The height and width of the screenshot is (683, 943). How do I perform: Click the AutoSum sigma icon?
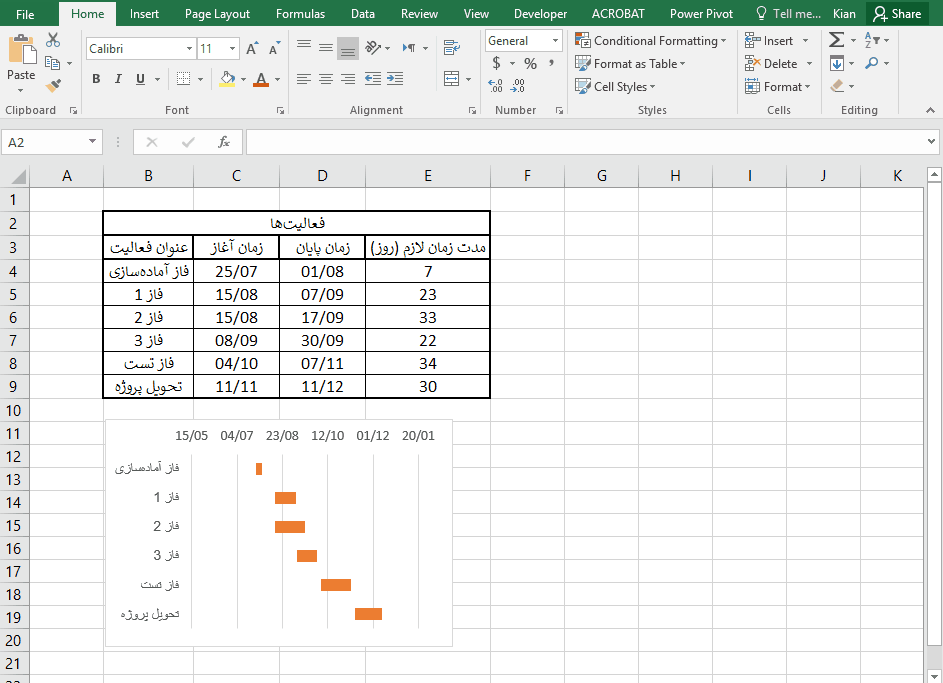point(836,40)
